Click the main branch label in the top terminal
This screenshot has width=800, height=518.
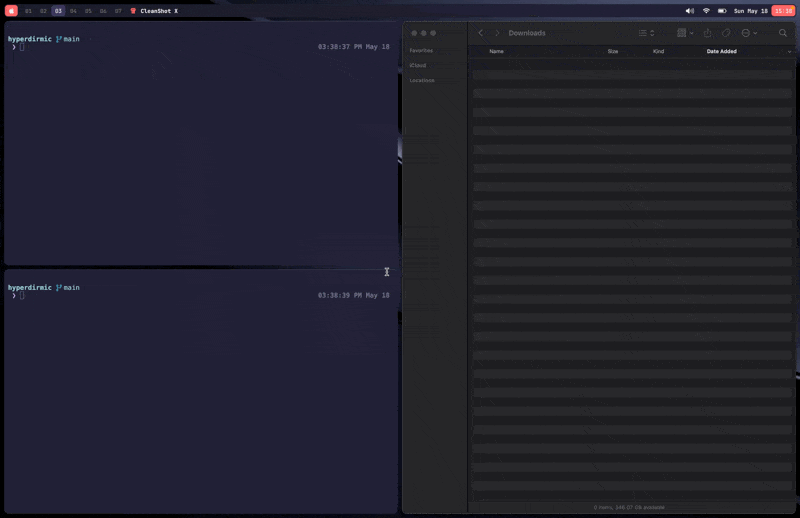71,39
